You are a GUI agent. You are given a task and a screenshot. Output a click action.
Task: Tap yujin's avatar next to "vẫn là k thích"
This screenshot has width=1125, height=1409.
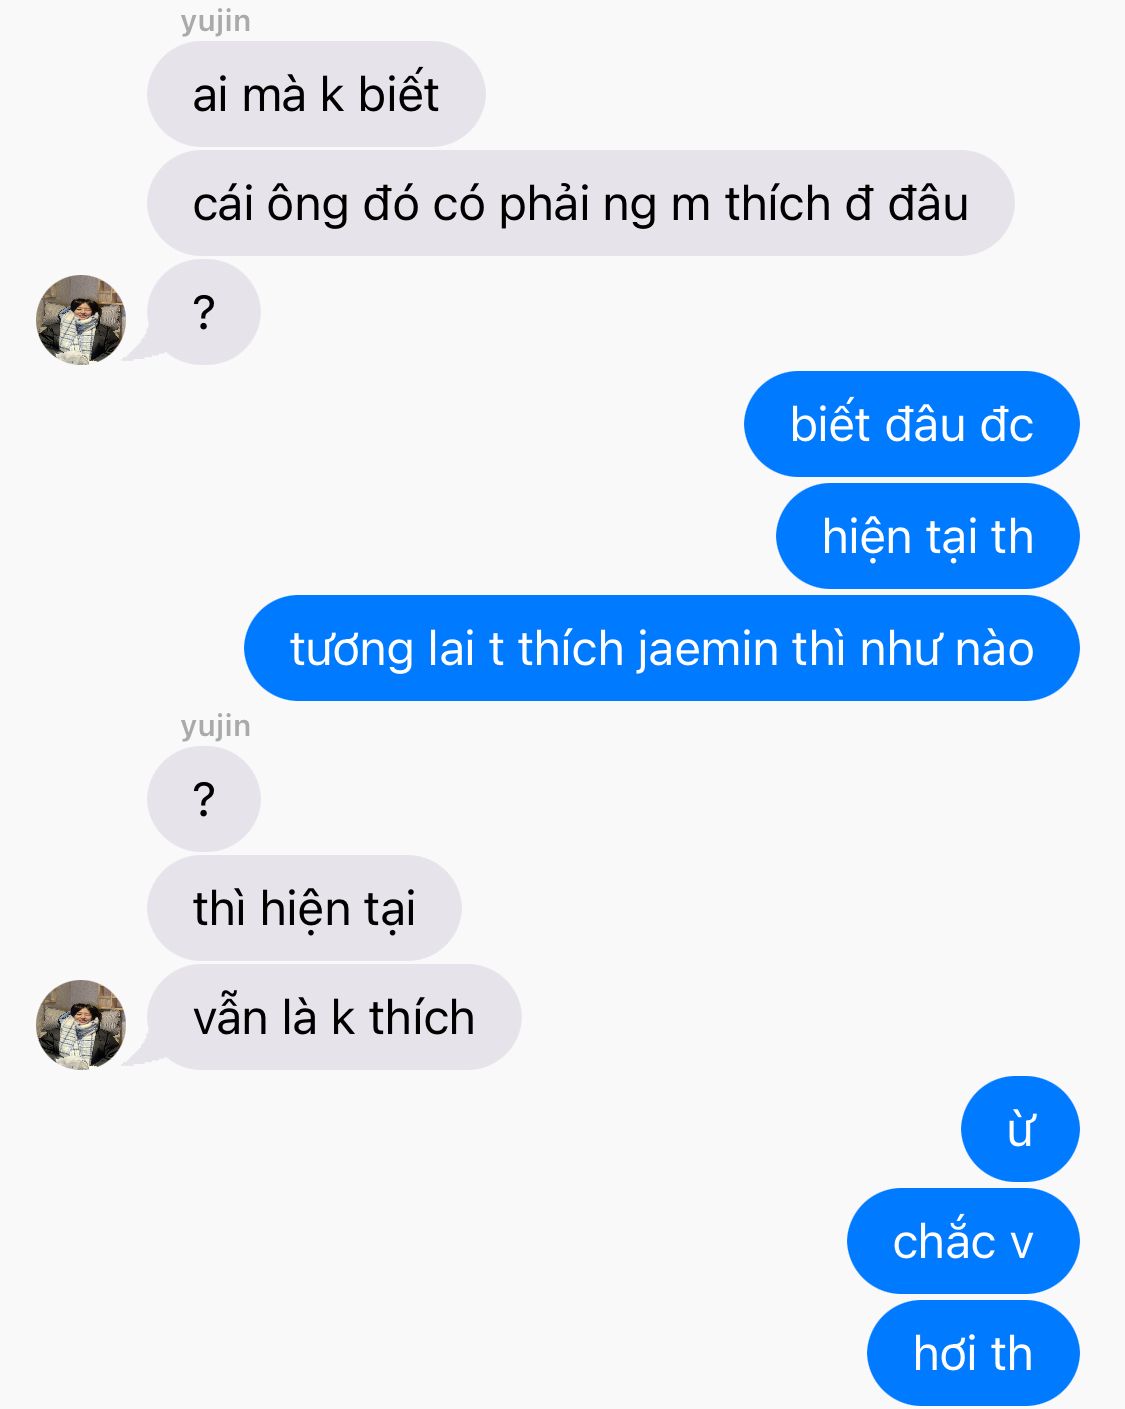pos(81,1024)
